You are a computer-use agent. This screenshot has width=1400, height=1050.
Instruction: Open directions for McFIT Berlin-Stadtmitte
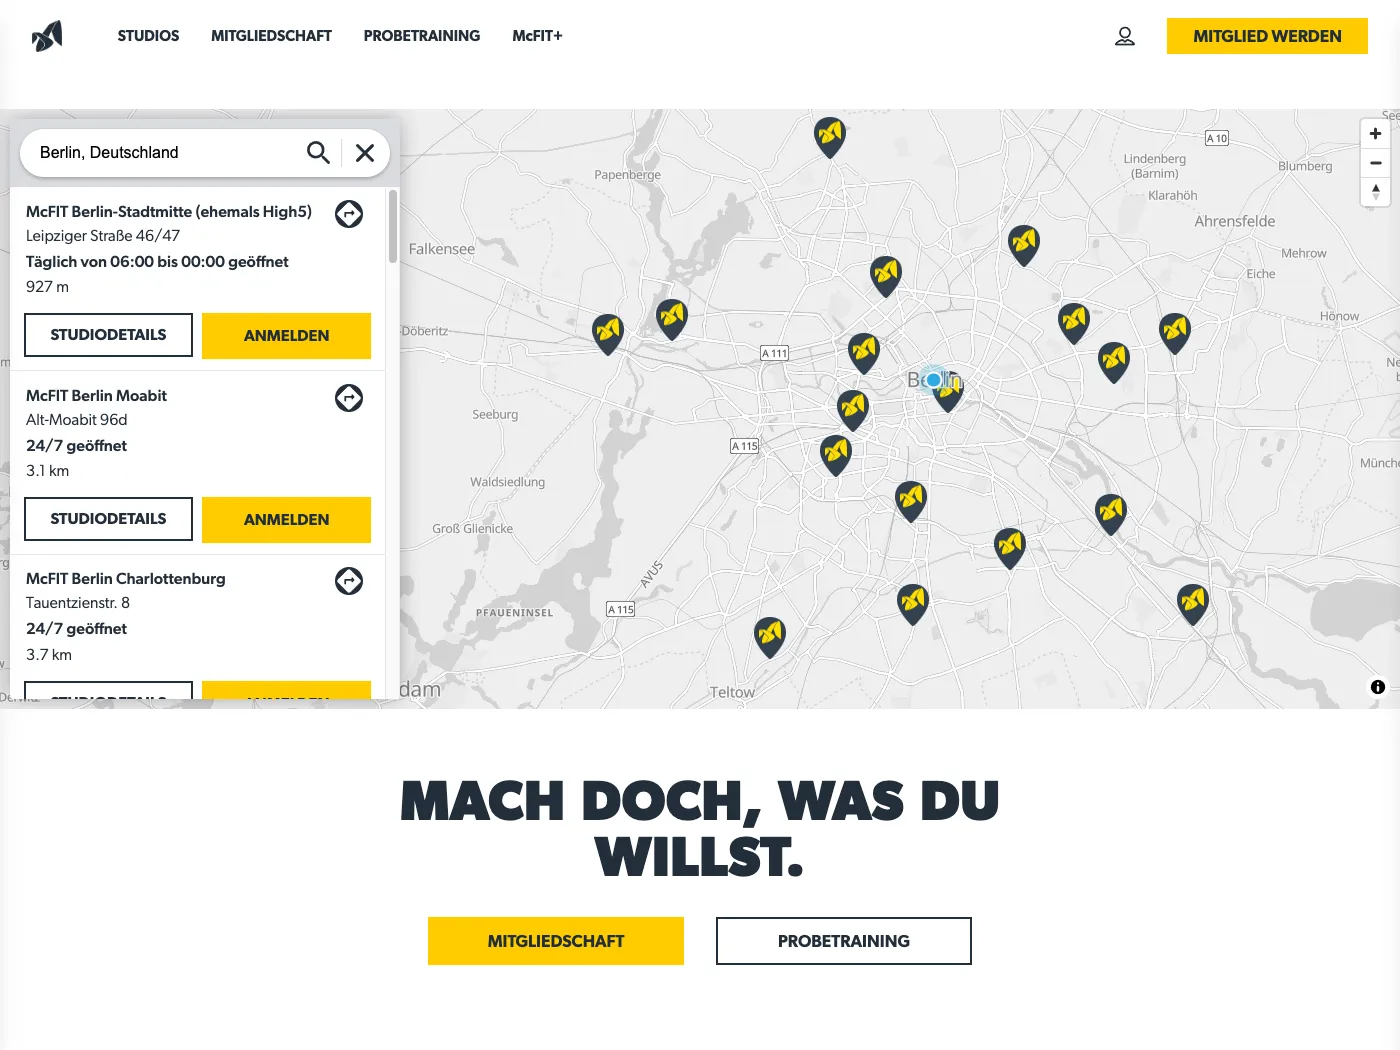(348, 213)
